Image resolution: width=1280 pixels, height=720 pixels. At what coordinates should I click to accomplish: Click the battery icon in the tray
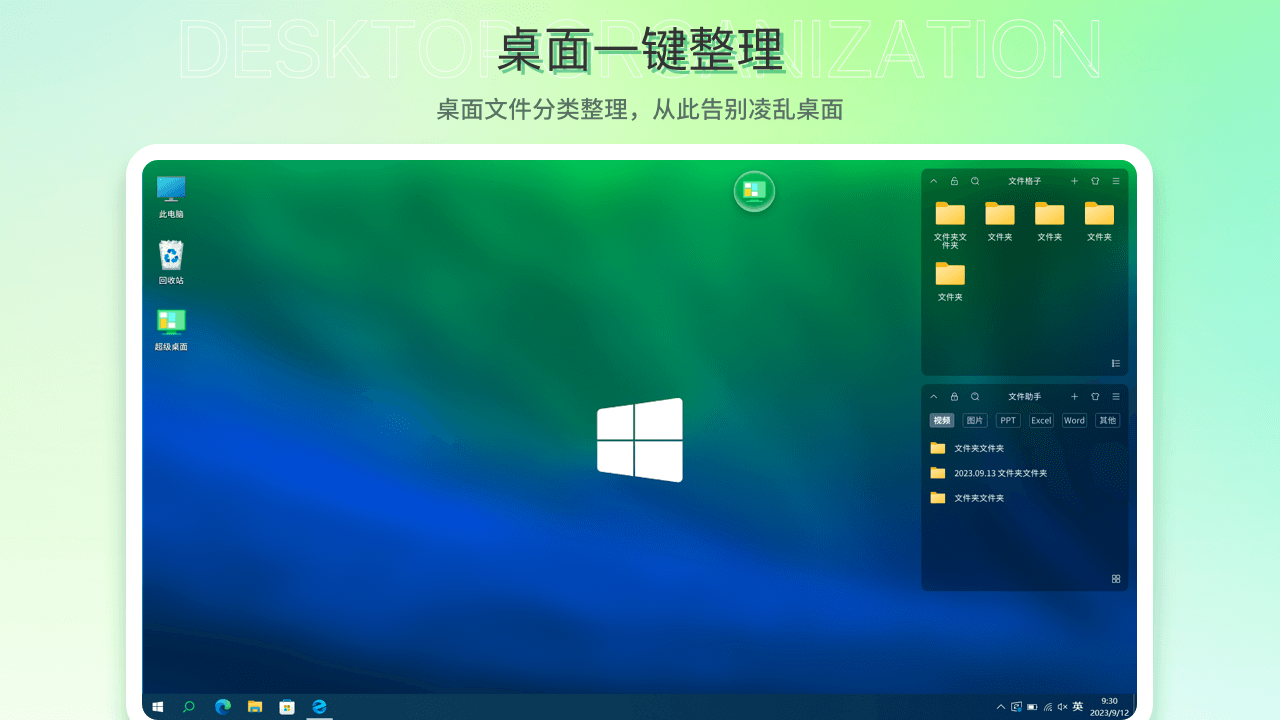tap(1032, 707)
